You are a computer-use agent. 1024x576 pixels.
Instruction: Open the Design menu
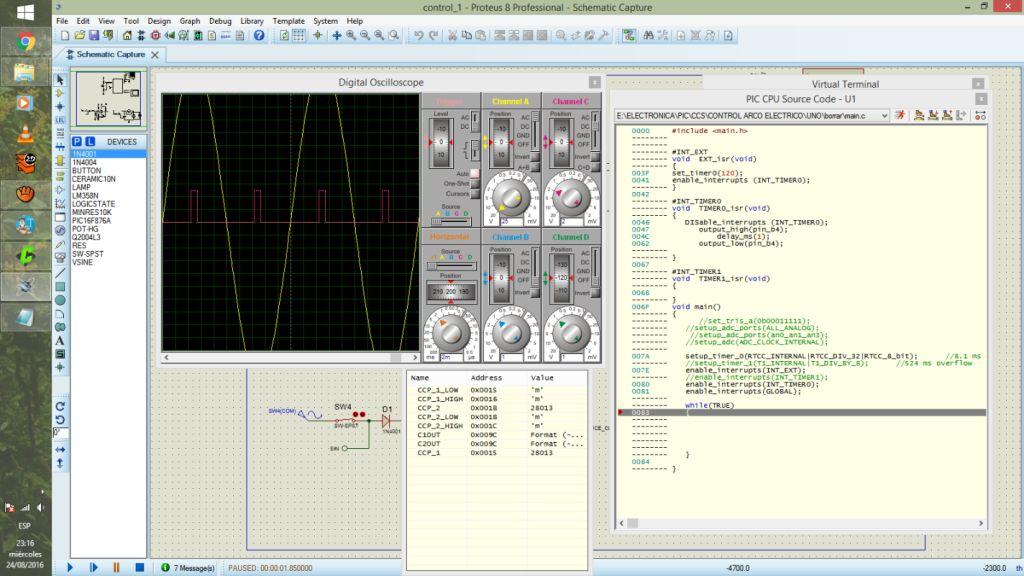[x=159, y=21]
